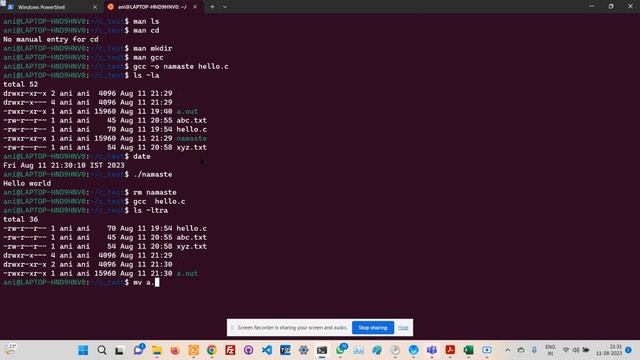Image resolution: width=640 pixels, height=360 pixels.
Task: Click the battery tray icon
Action: pyautogui.click(x=586, y=350)
